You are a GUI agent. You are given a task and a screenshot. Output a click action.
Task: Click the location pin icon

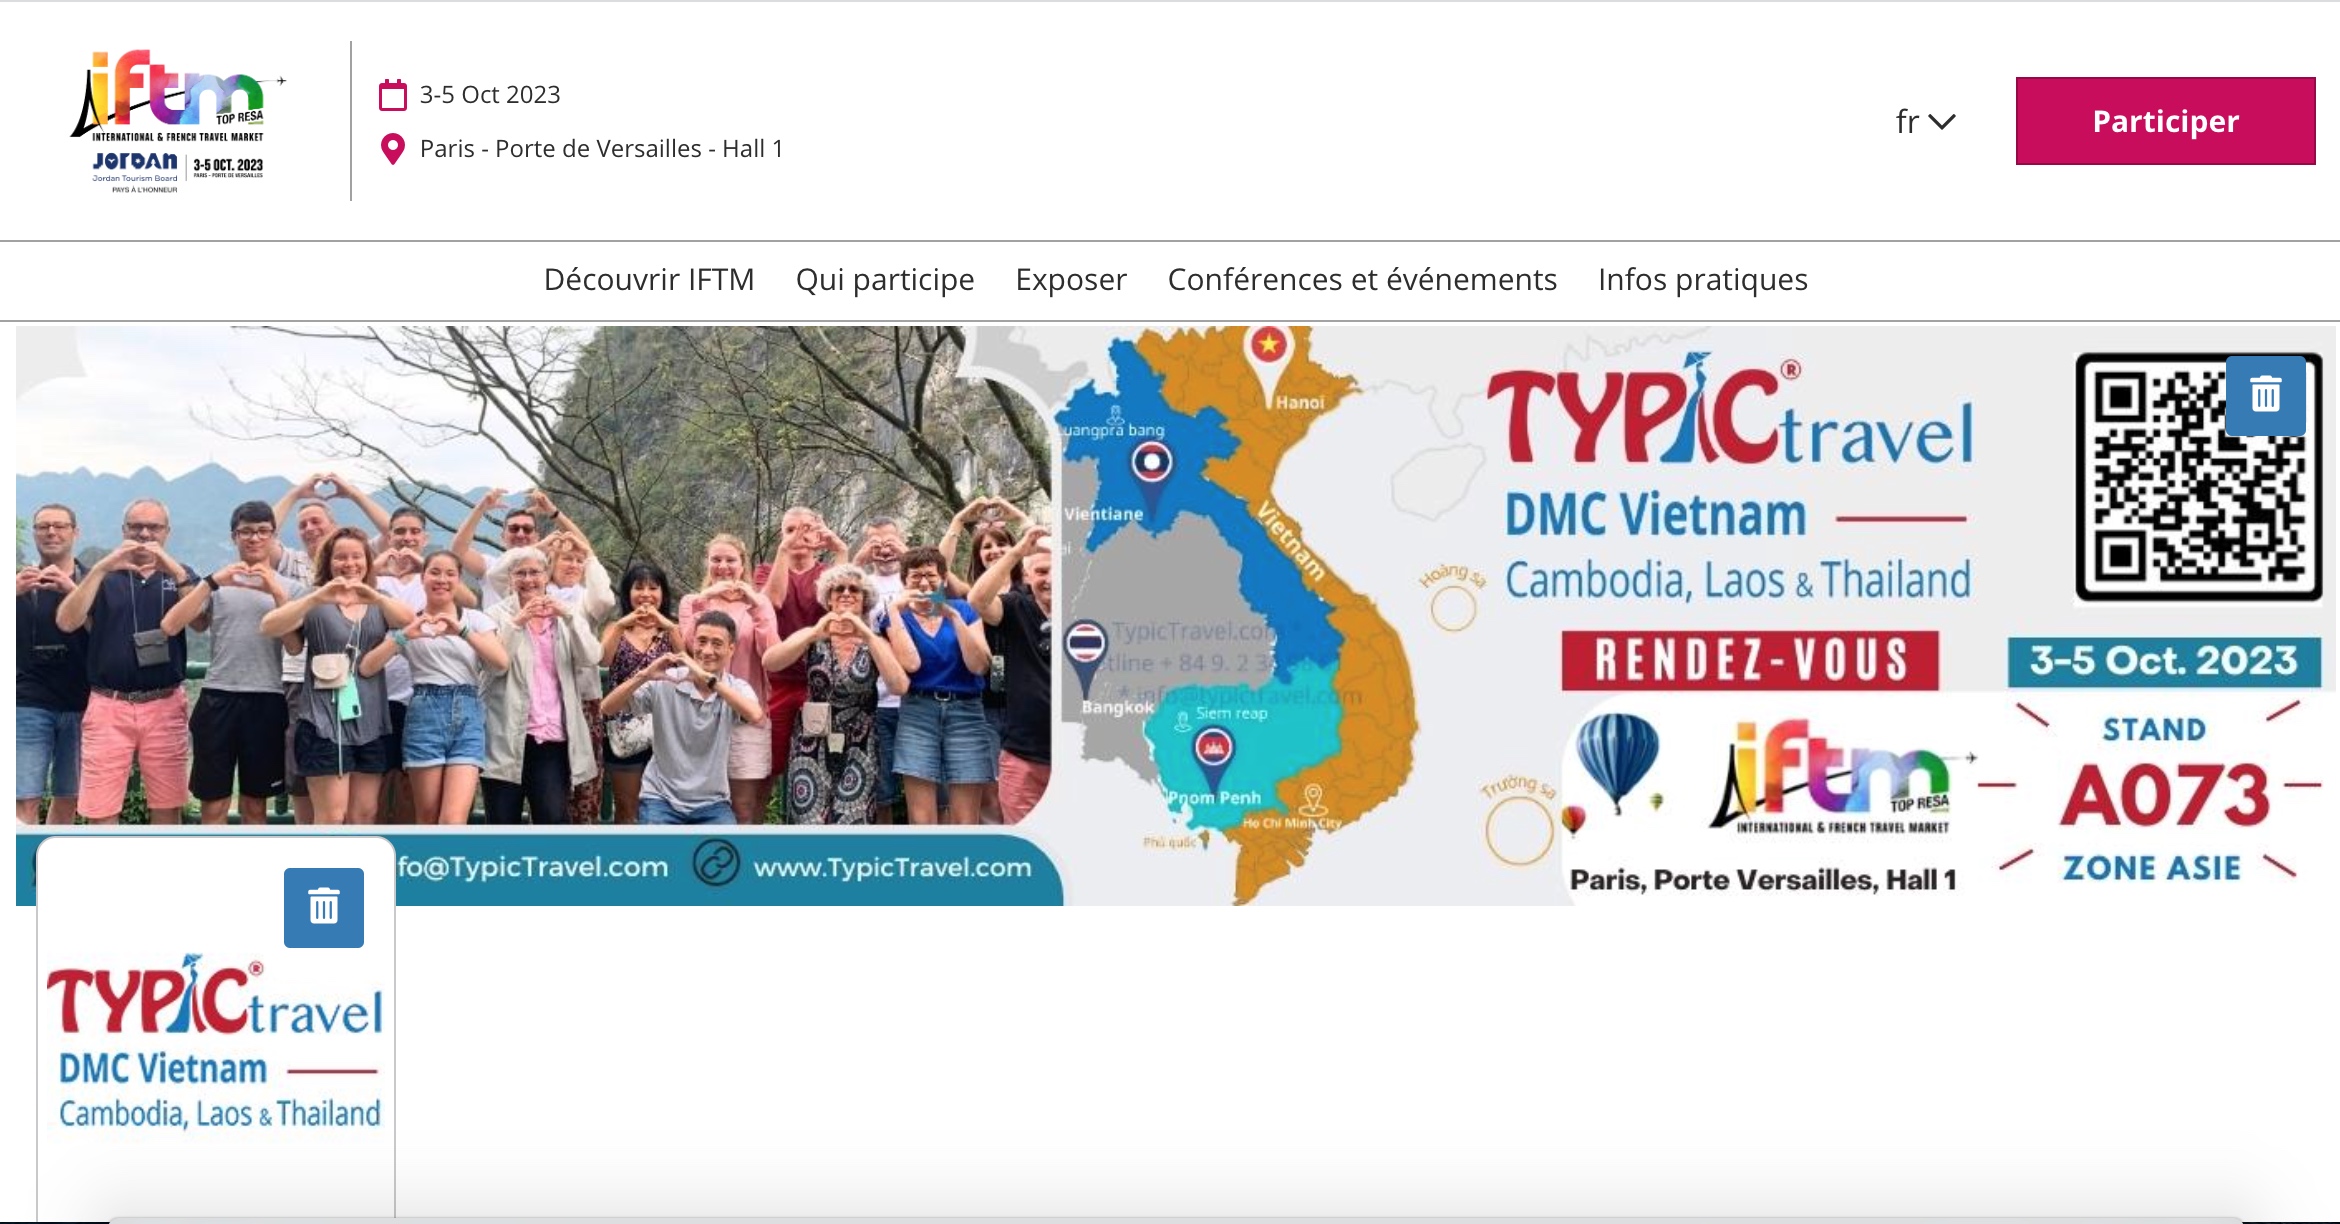[393, 149]
